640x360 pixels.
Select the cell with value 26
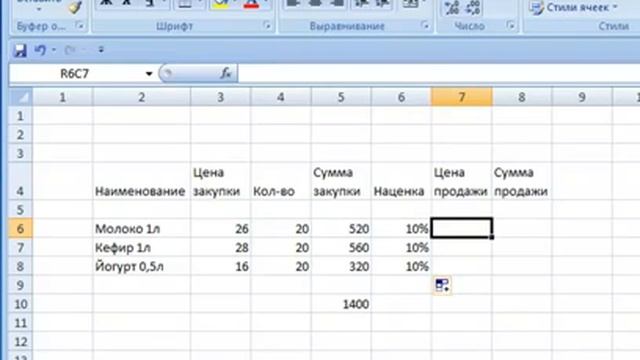click(x=220, y=229)
